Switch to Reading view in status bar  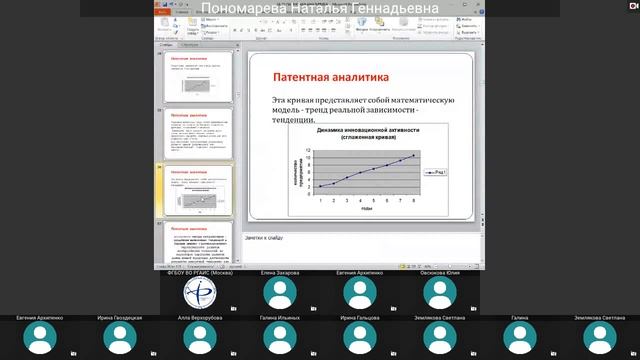point(413,267)
